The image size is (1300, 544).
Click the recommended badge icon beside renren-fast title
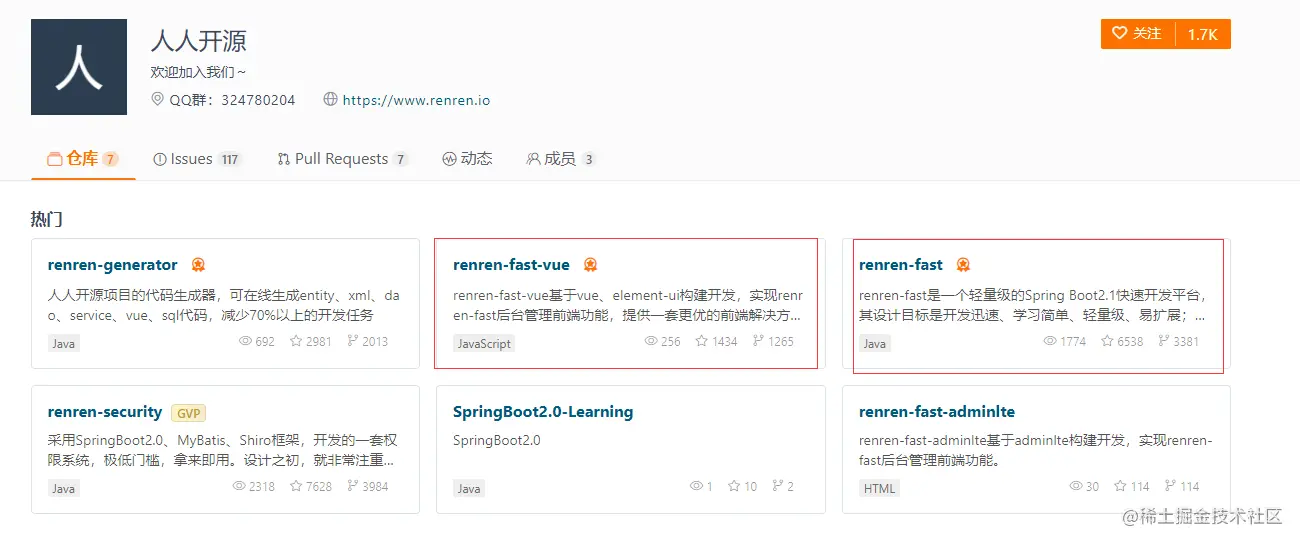click(x=963, y=265)
